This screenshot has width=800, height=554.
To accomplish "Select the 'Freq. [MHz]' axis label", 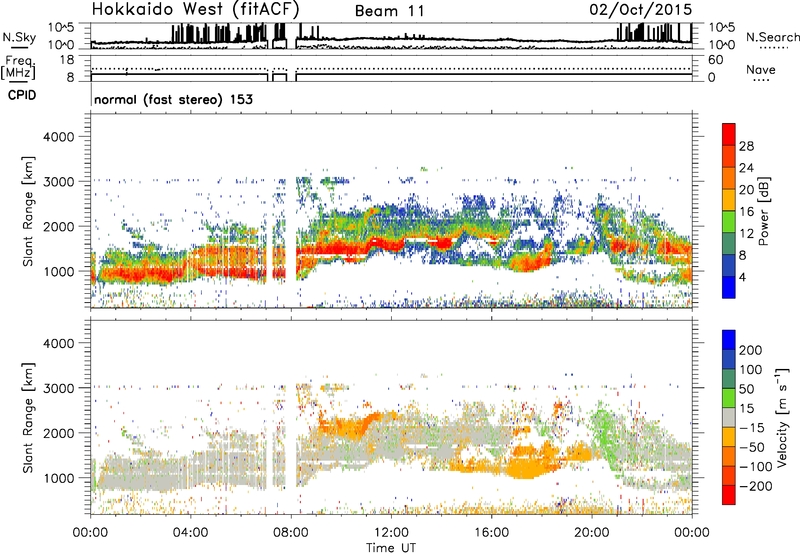I will [18, 67].
